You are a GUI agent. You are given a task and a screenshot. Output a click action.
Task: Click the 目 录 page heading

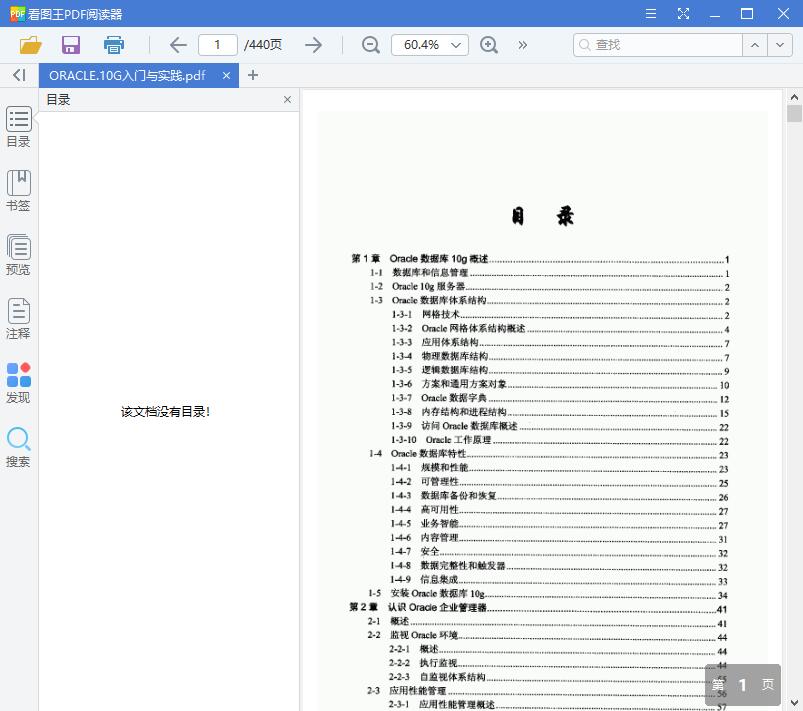(543, 216)
